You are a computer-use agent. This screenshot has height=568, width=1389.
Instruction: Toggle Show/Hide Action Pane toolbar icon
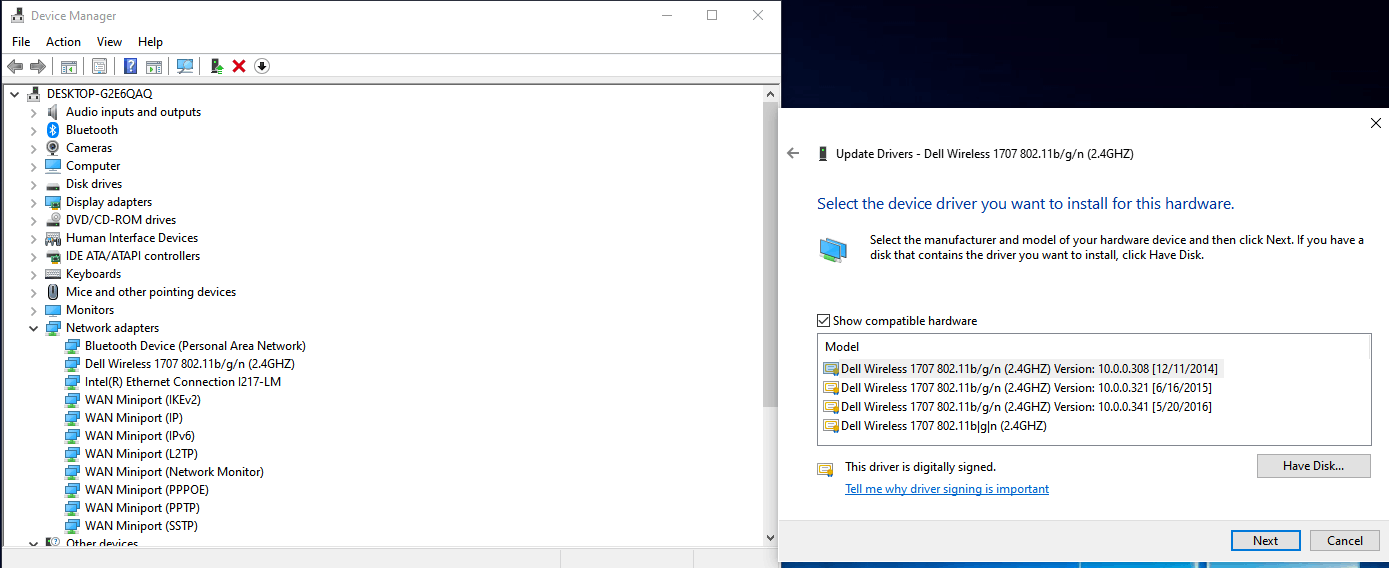point(154,66)
